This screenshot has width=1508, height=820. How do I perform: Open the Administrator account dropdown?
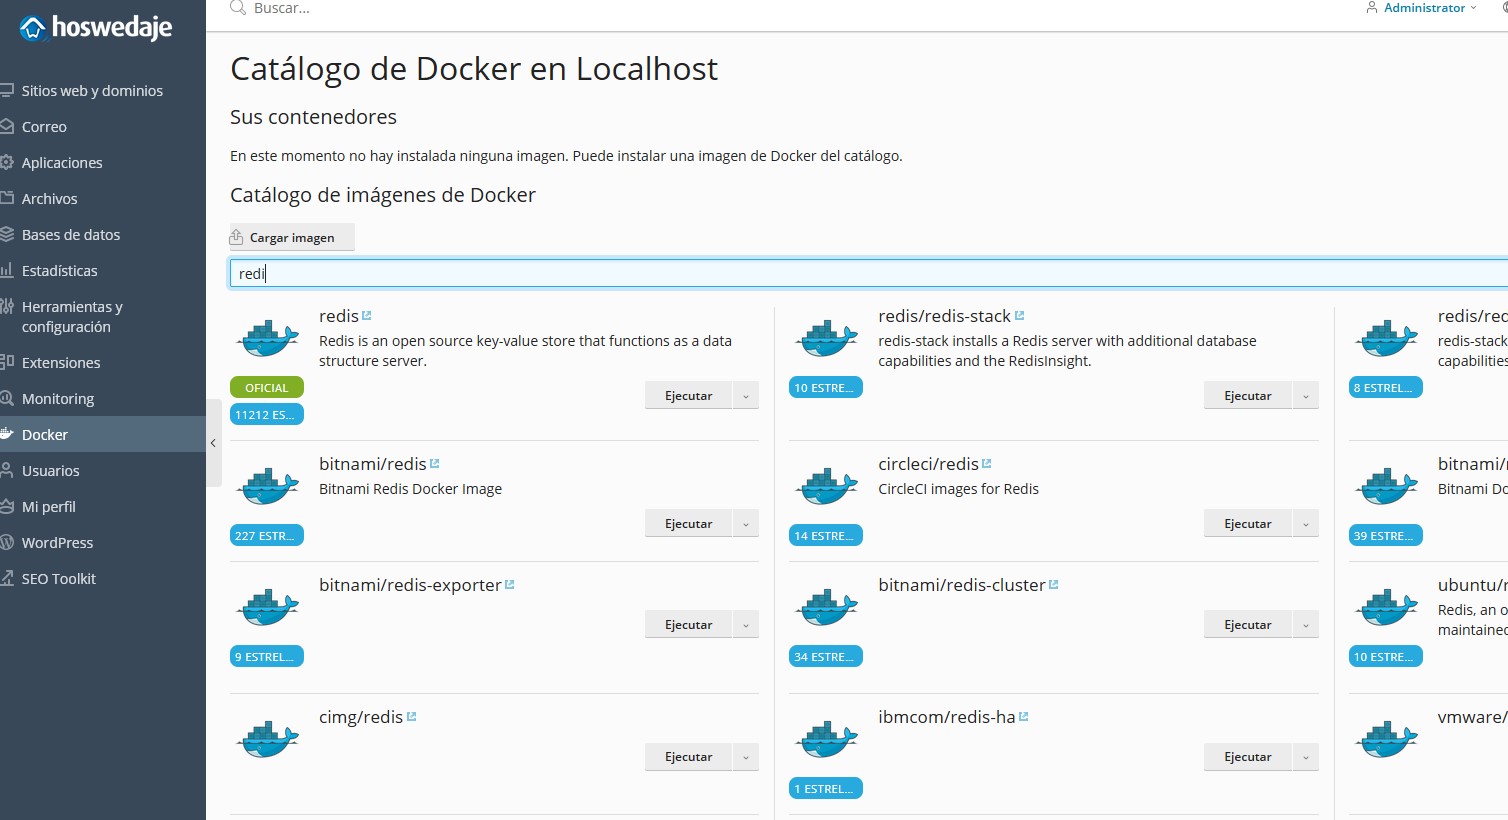tap(1421, 8)
